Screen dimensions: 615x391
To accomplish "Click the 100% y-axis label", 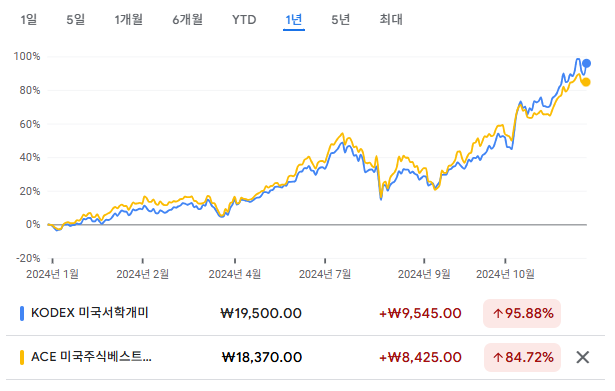I will [x=27, y=56].
